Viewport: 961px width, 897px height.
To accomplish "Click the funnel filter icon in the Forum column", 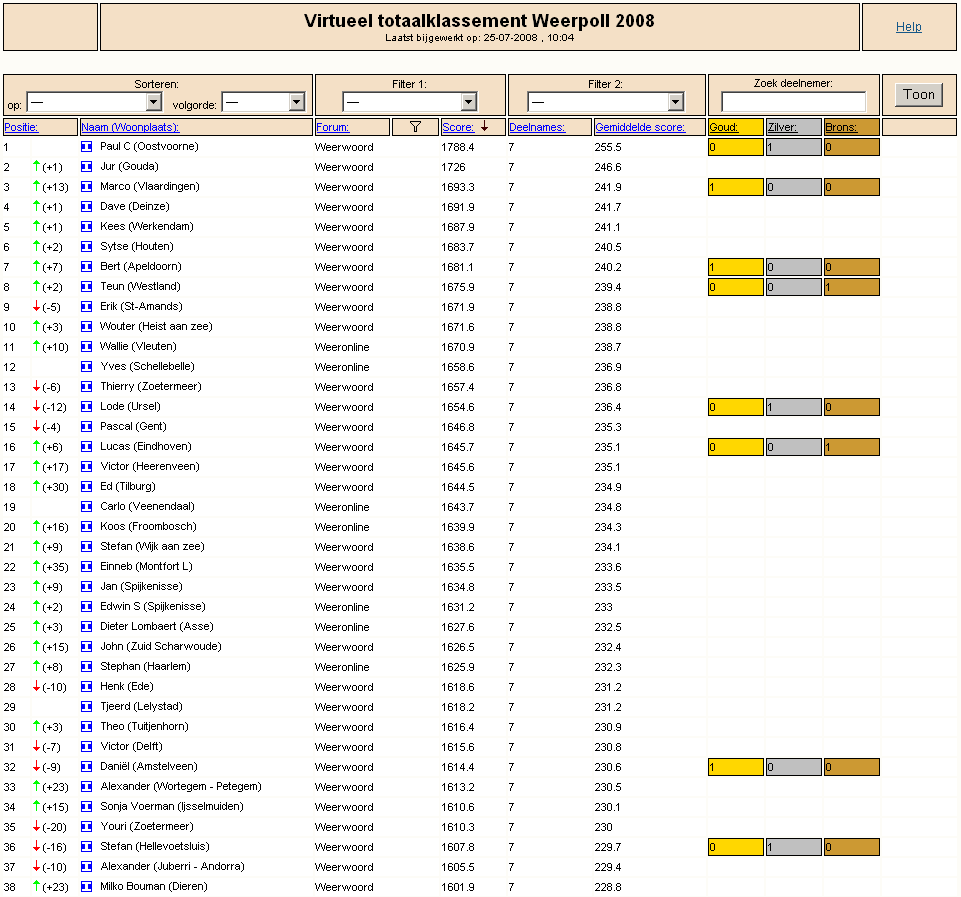I will (415, 127).
